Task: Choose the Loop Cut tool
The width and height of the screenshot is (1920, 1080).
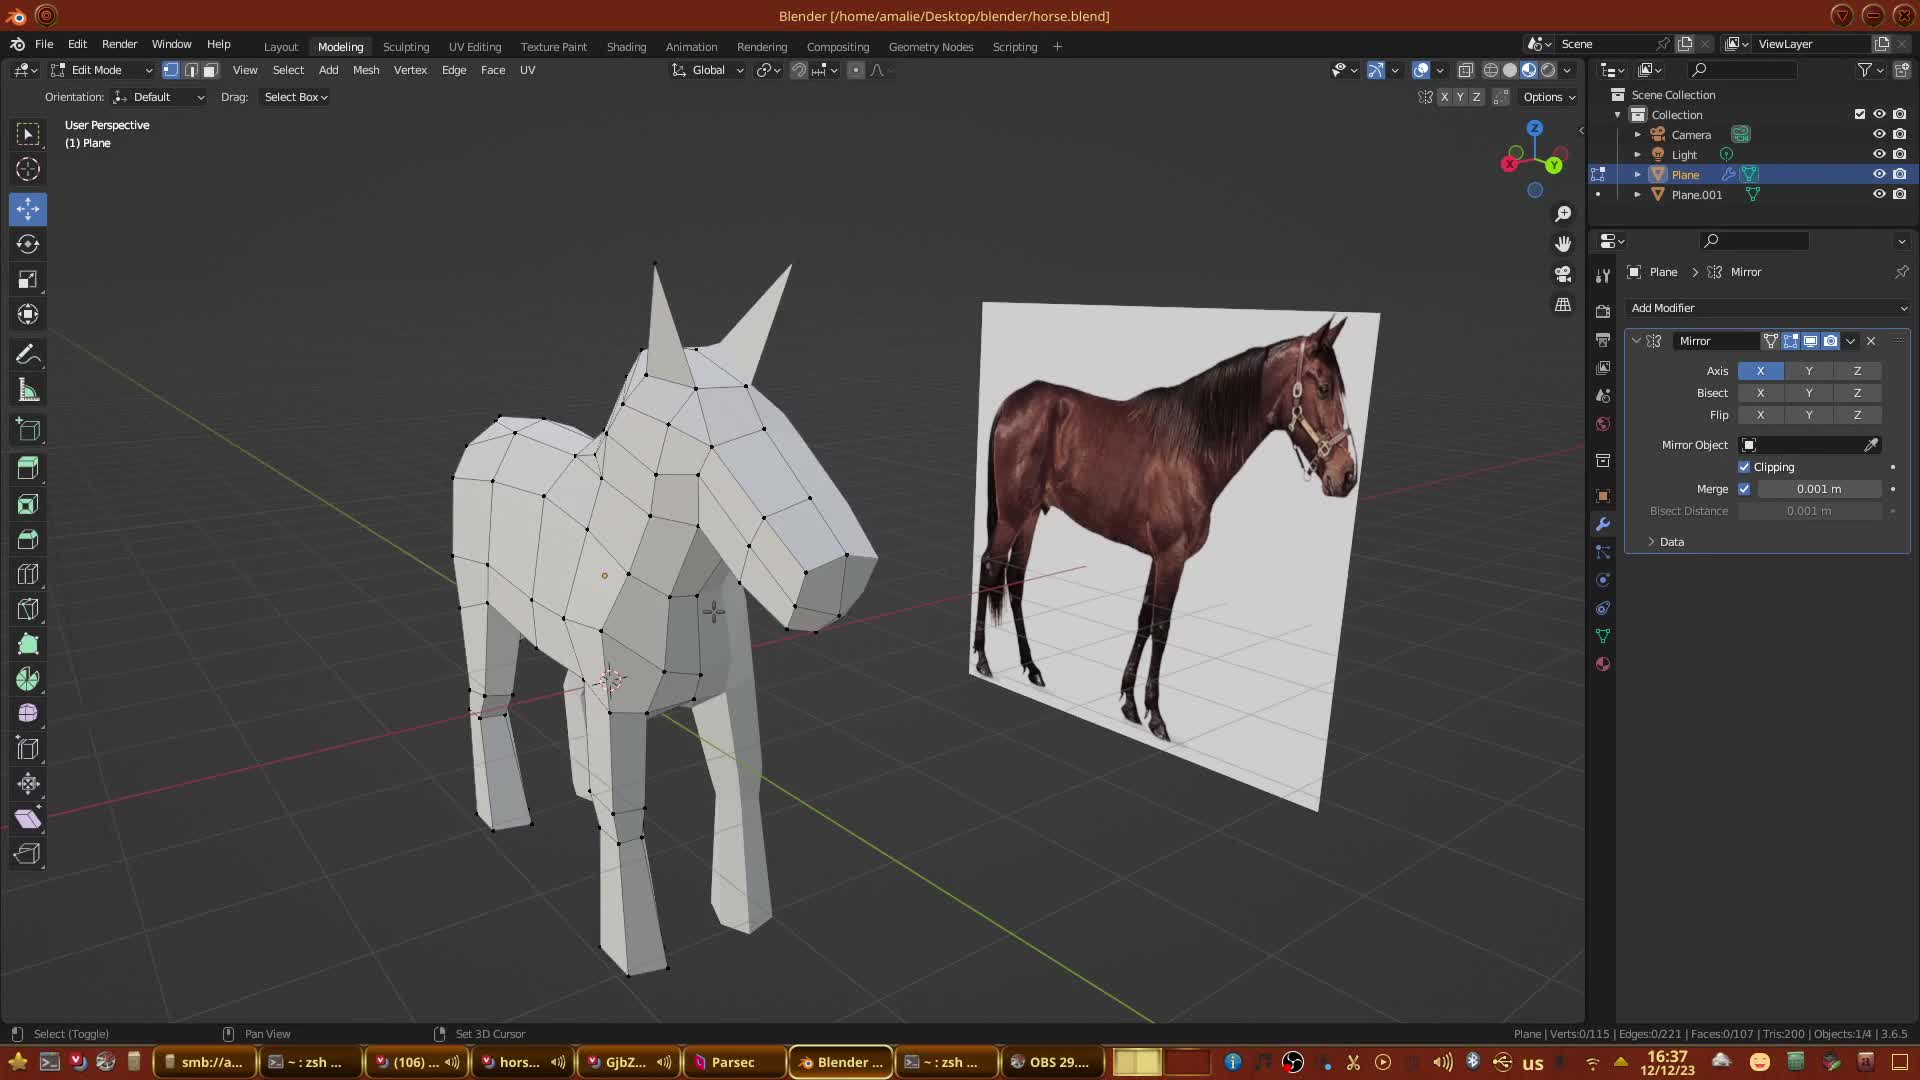Action: click(28, 574)
